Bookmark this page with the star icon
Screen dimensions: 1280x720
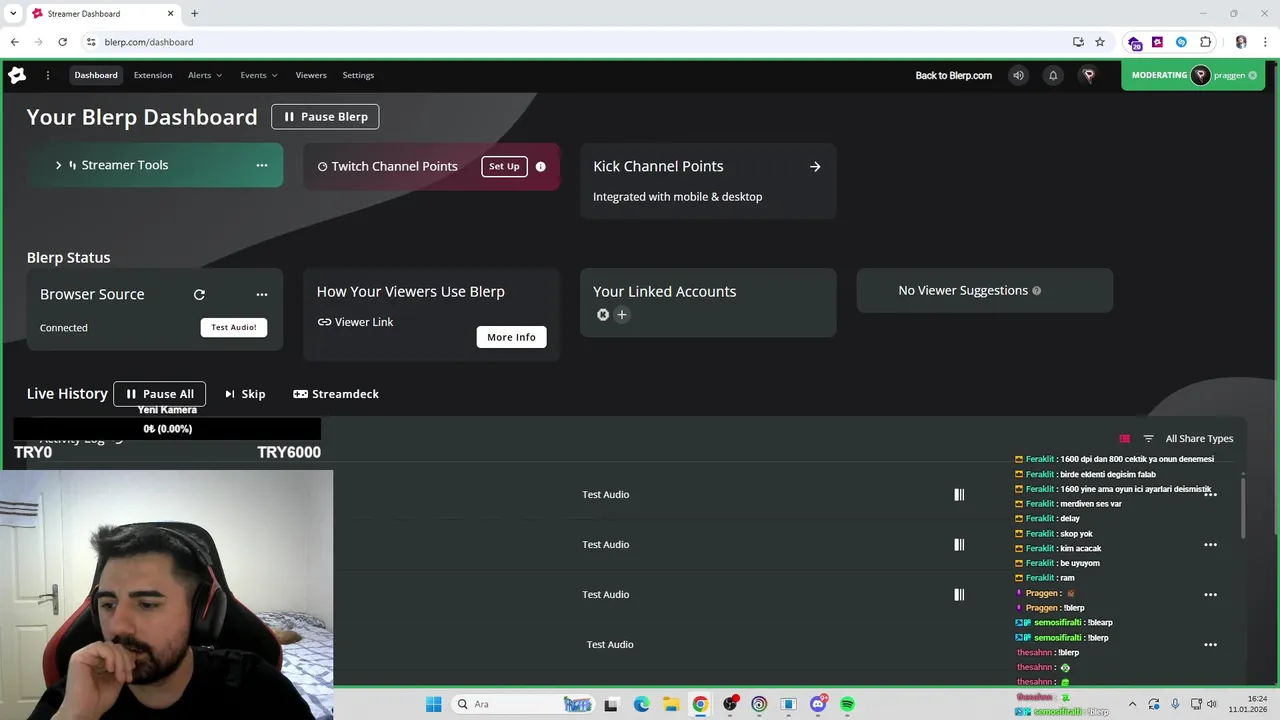tap(1100, 42)
